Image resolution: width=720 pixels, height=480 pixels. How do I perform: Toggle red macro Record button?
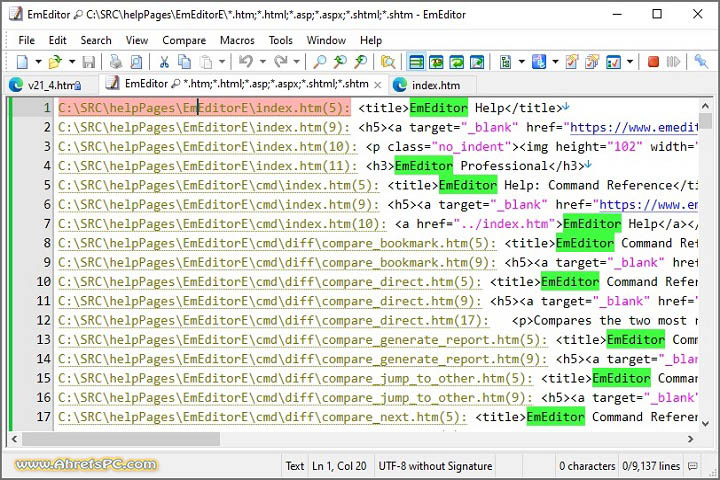tap(653, 62)
